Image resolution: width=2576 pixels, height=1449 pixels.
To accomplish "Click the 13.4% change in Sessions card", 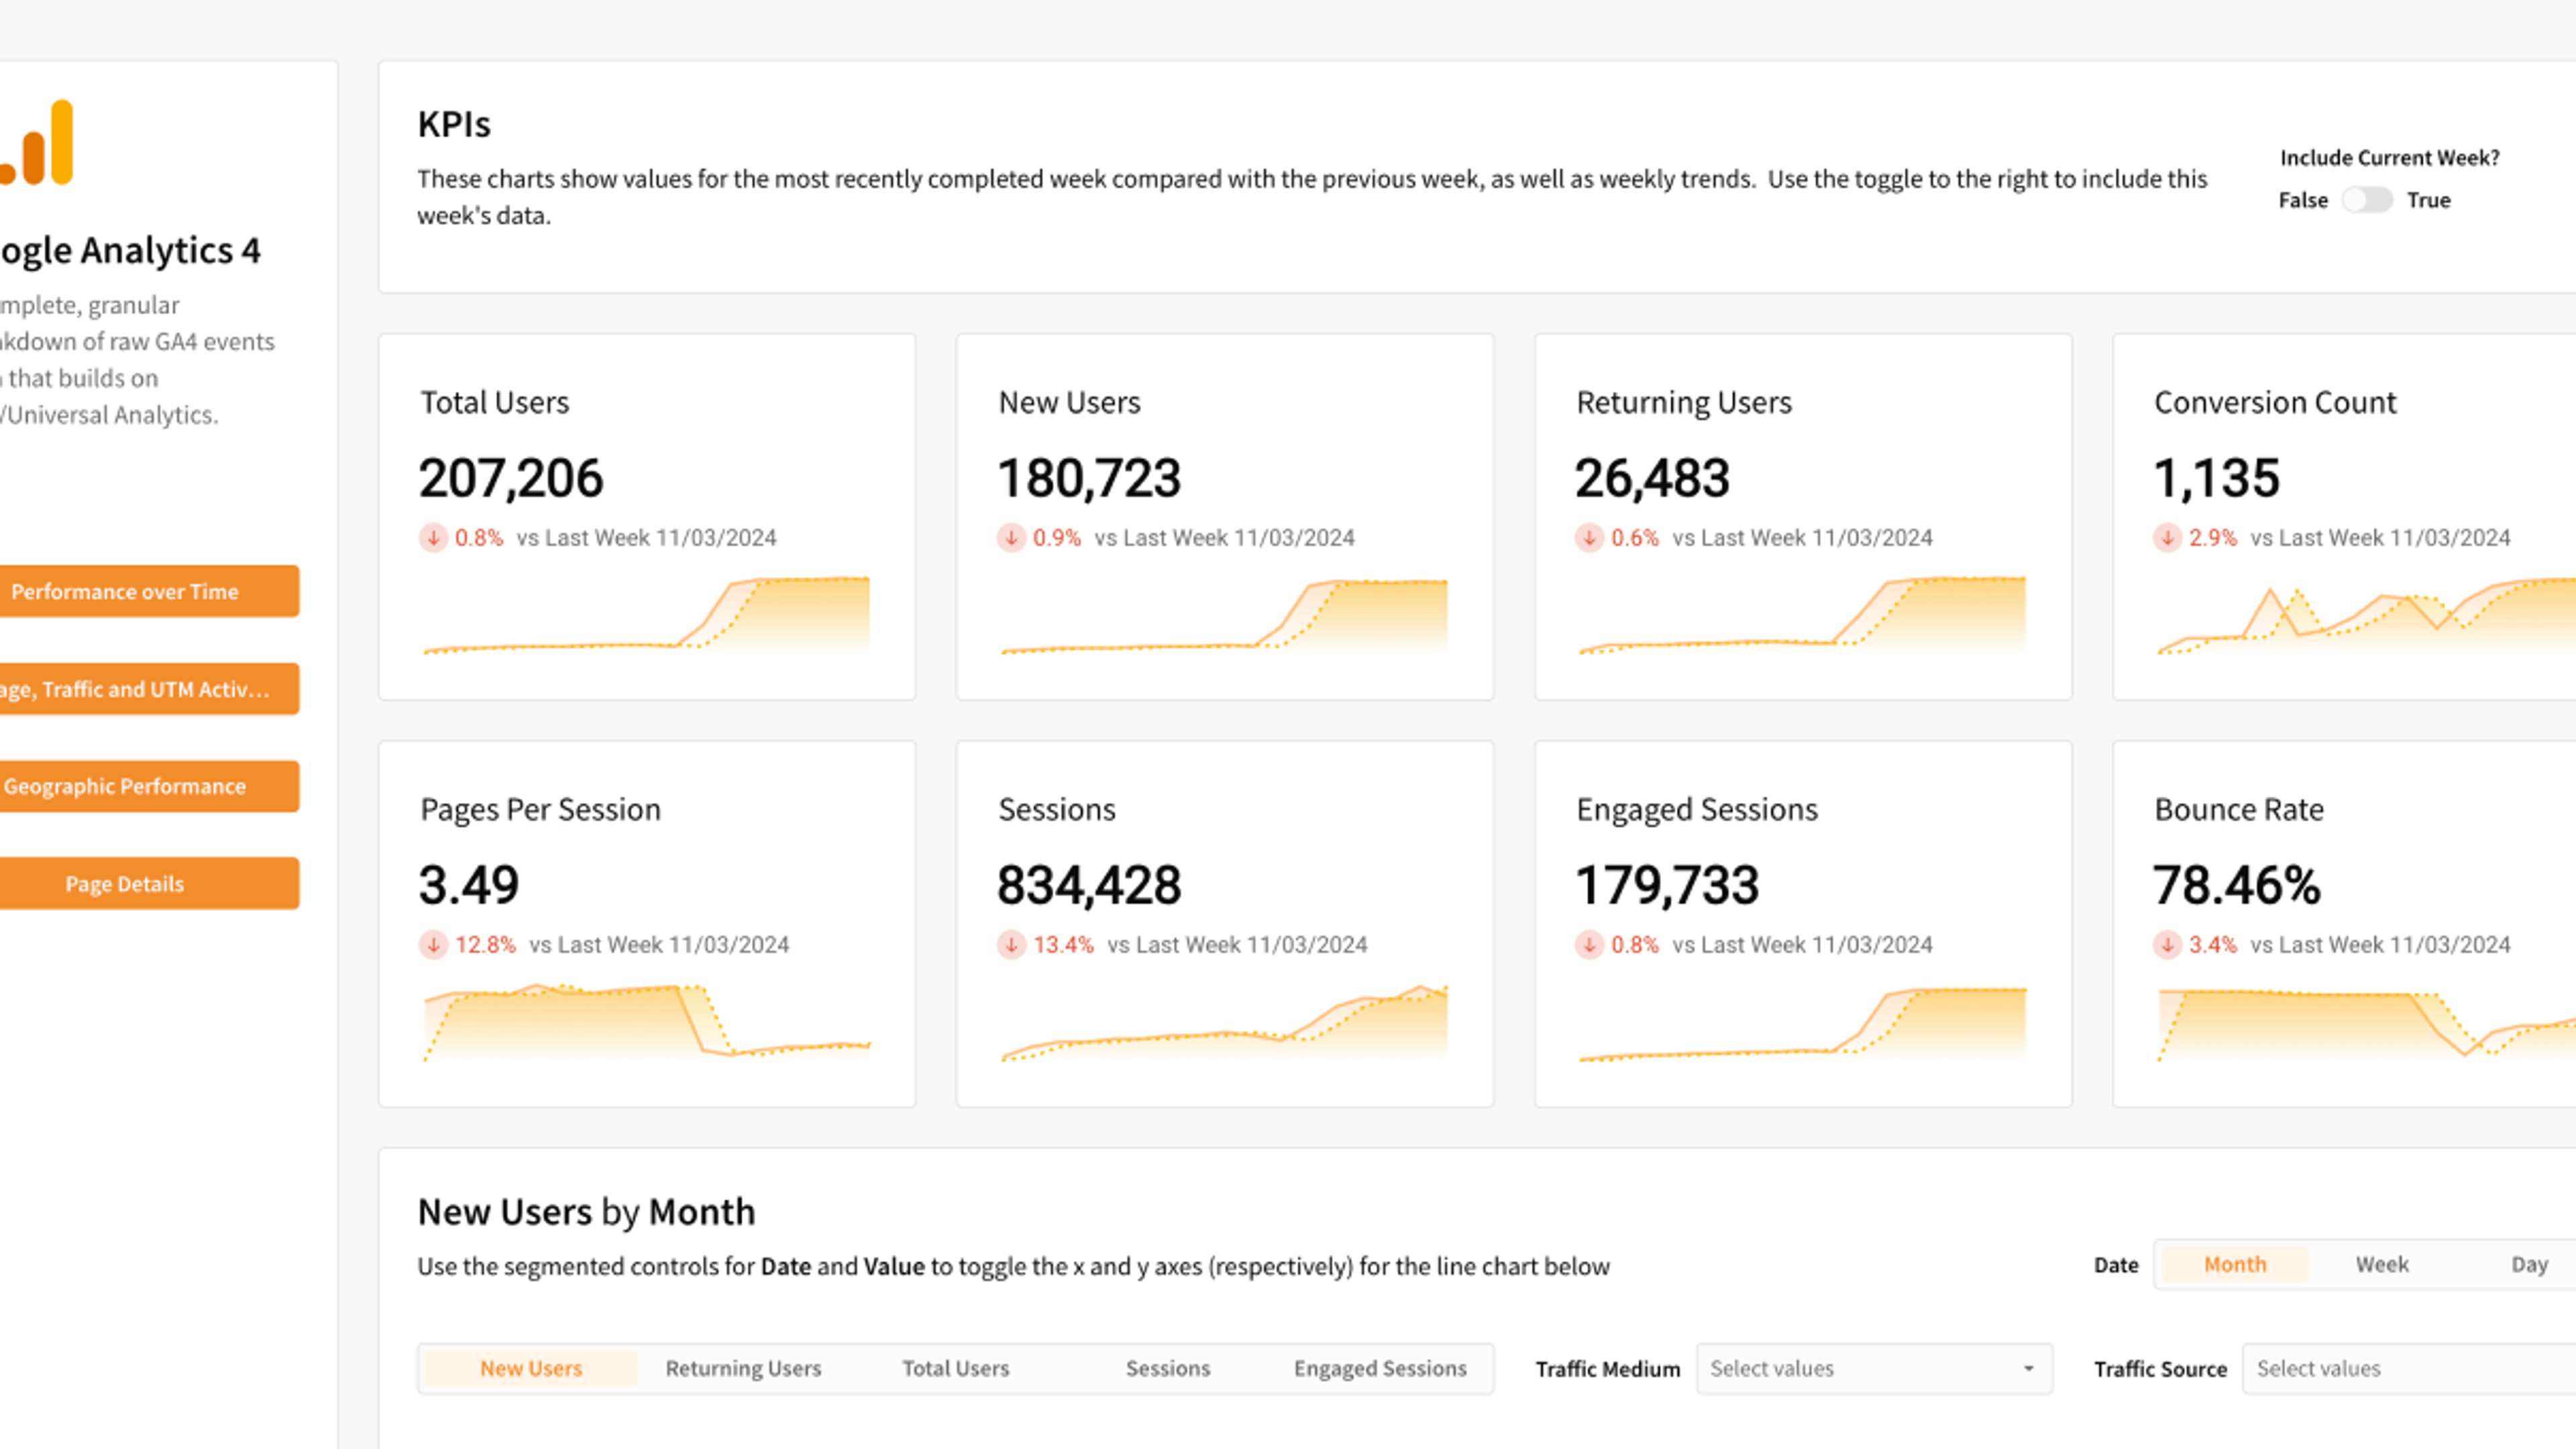I will [1063, 945].
